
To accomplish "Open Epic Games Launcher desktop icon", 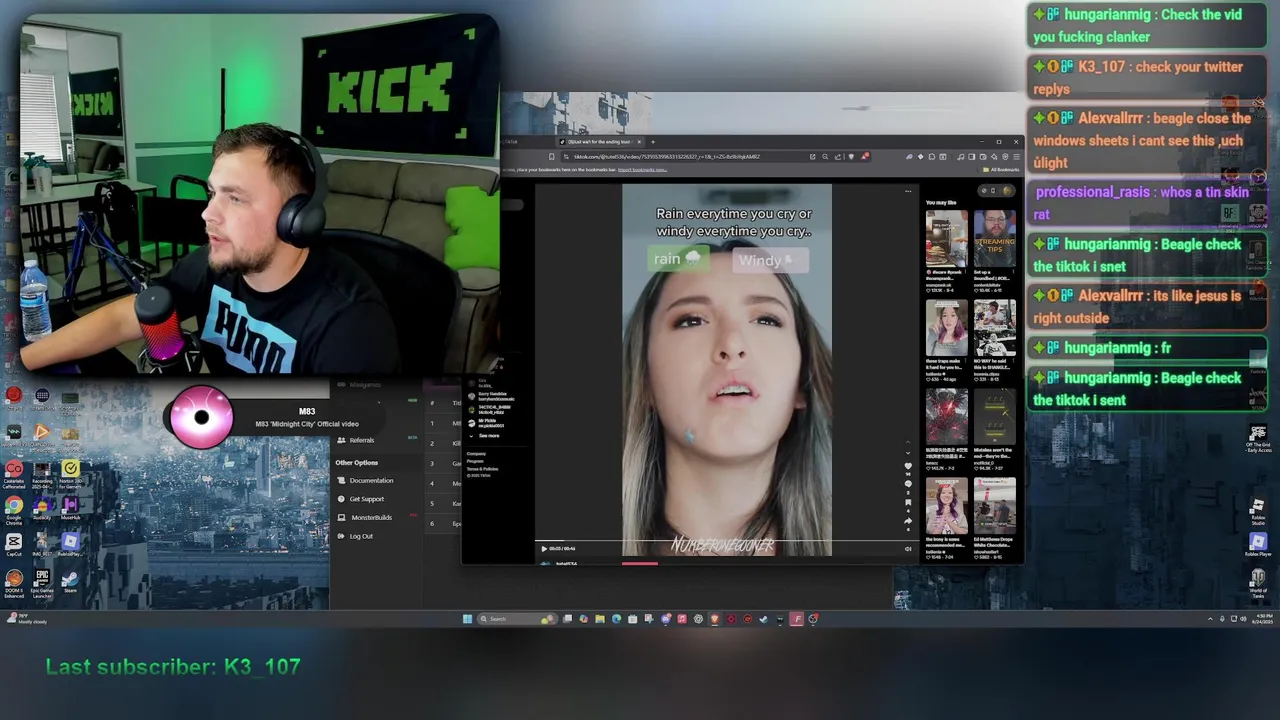I will 42,584.
